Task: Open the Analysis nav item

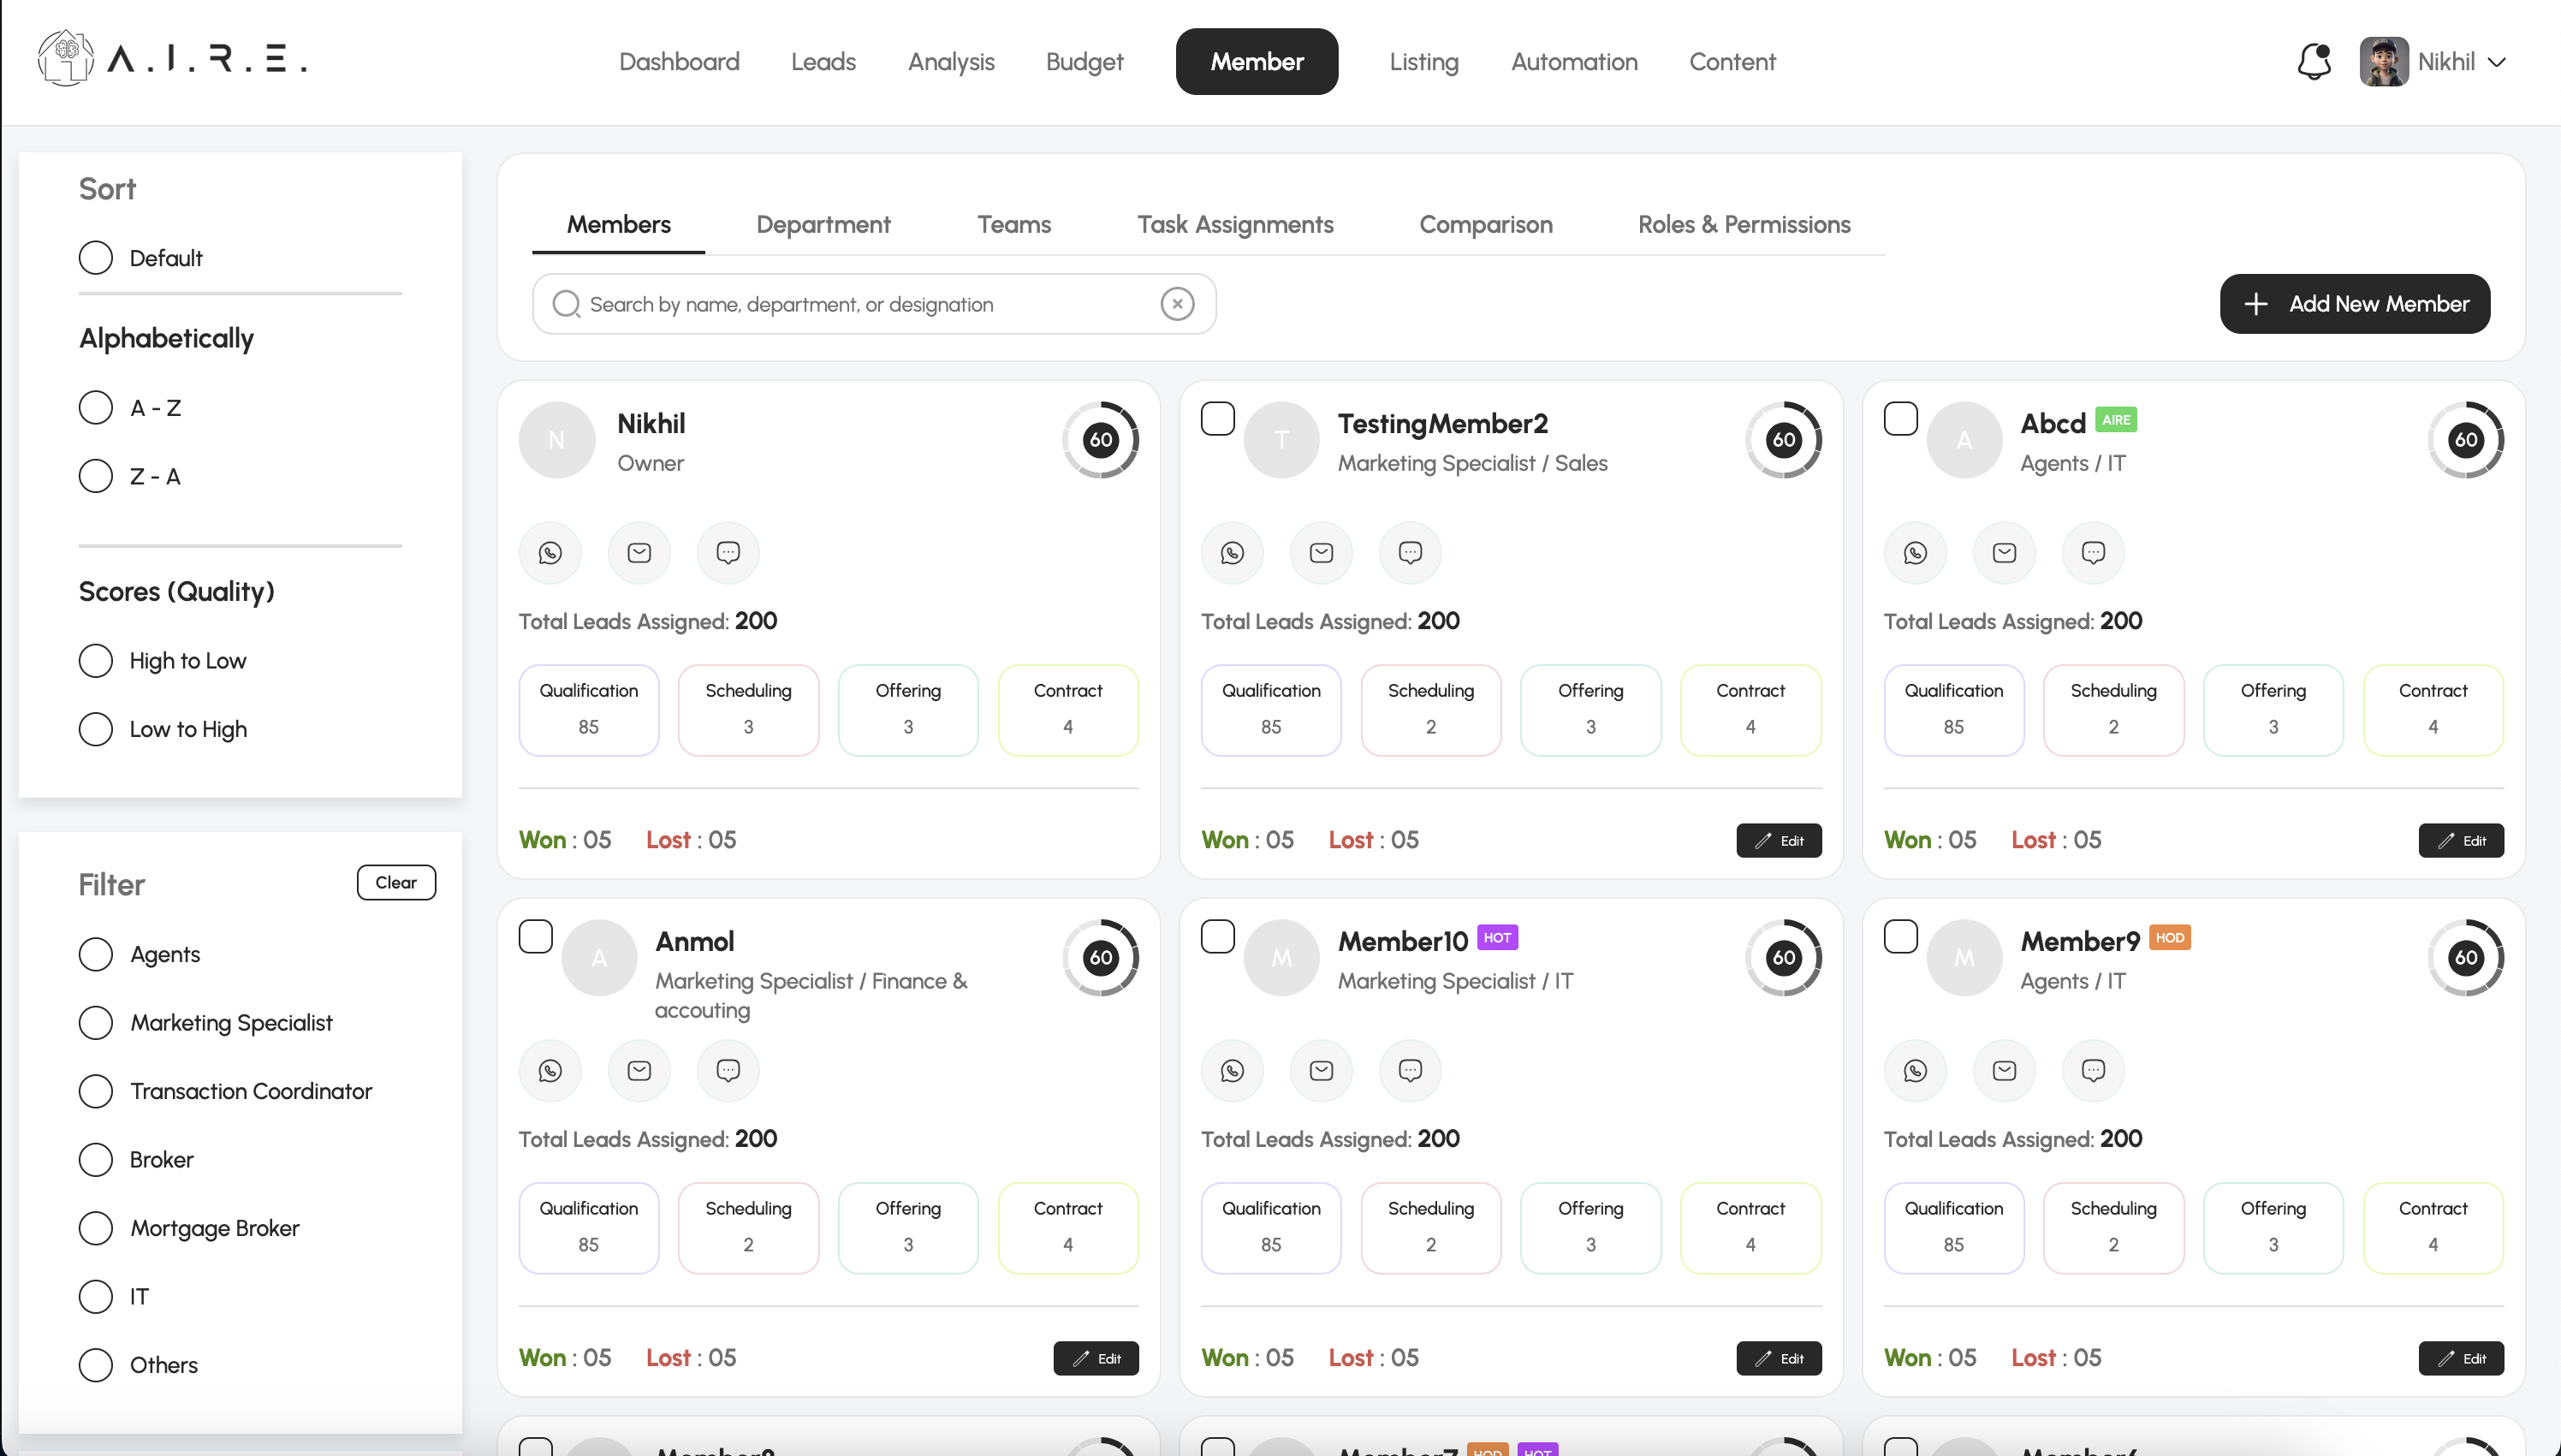Action: click(x=951, y=61)
